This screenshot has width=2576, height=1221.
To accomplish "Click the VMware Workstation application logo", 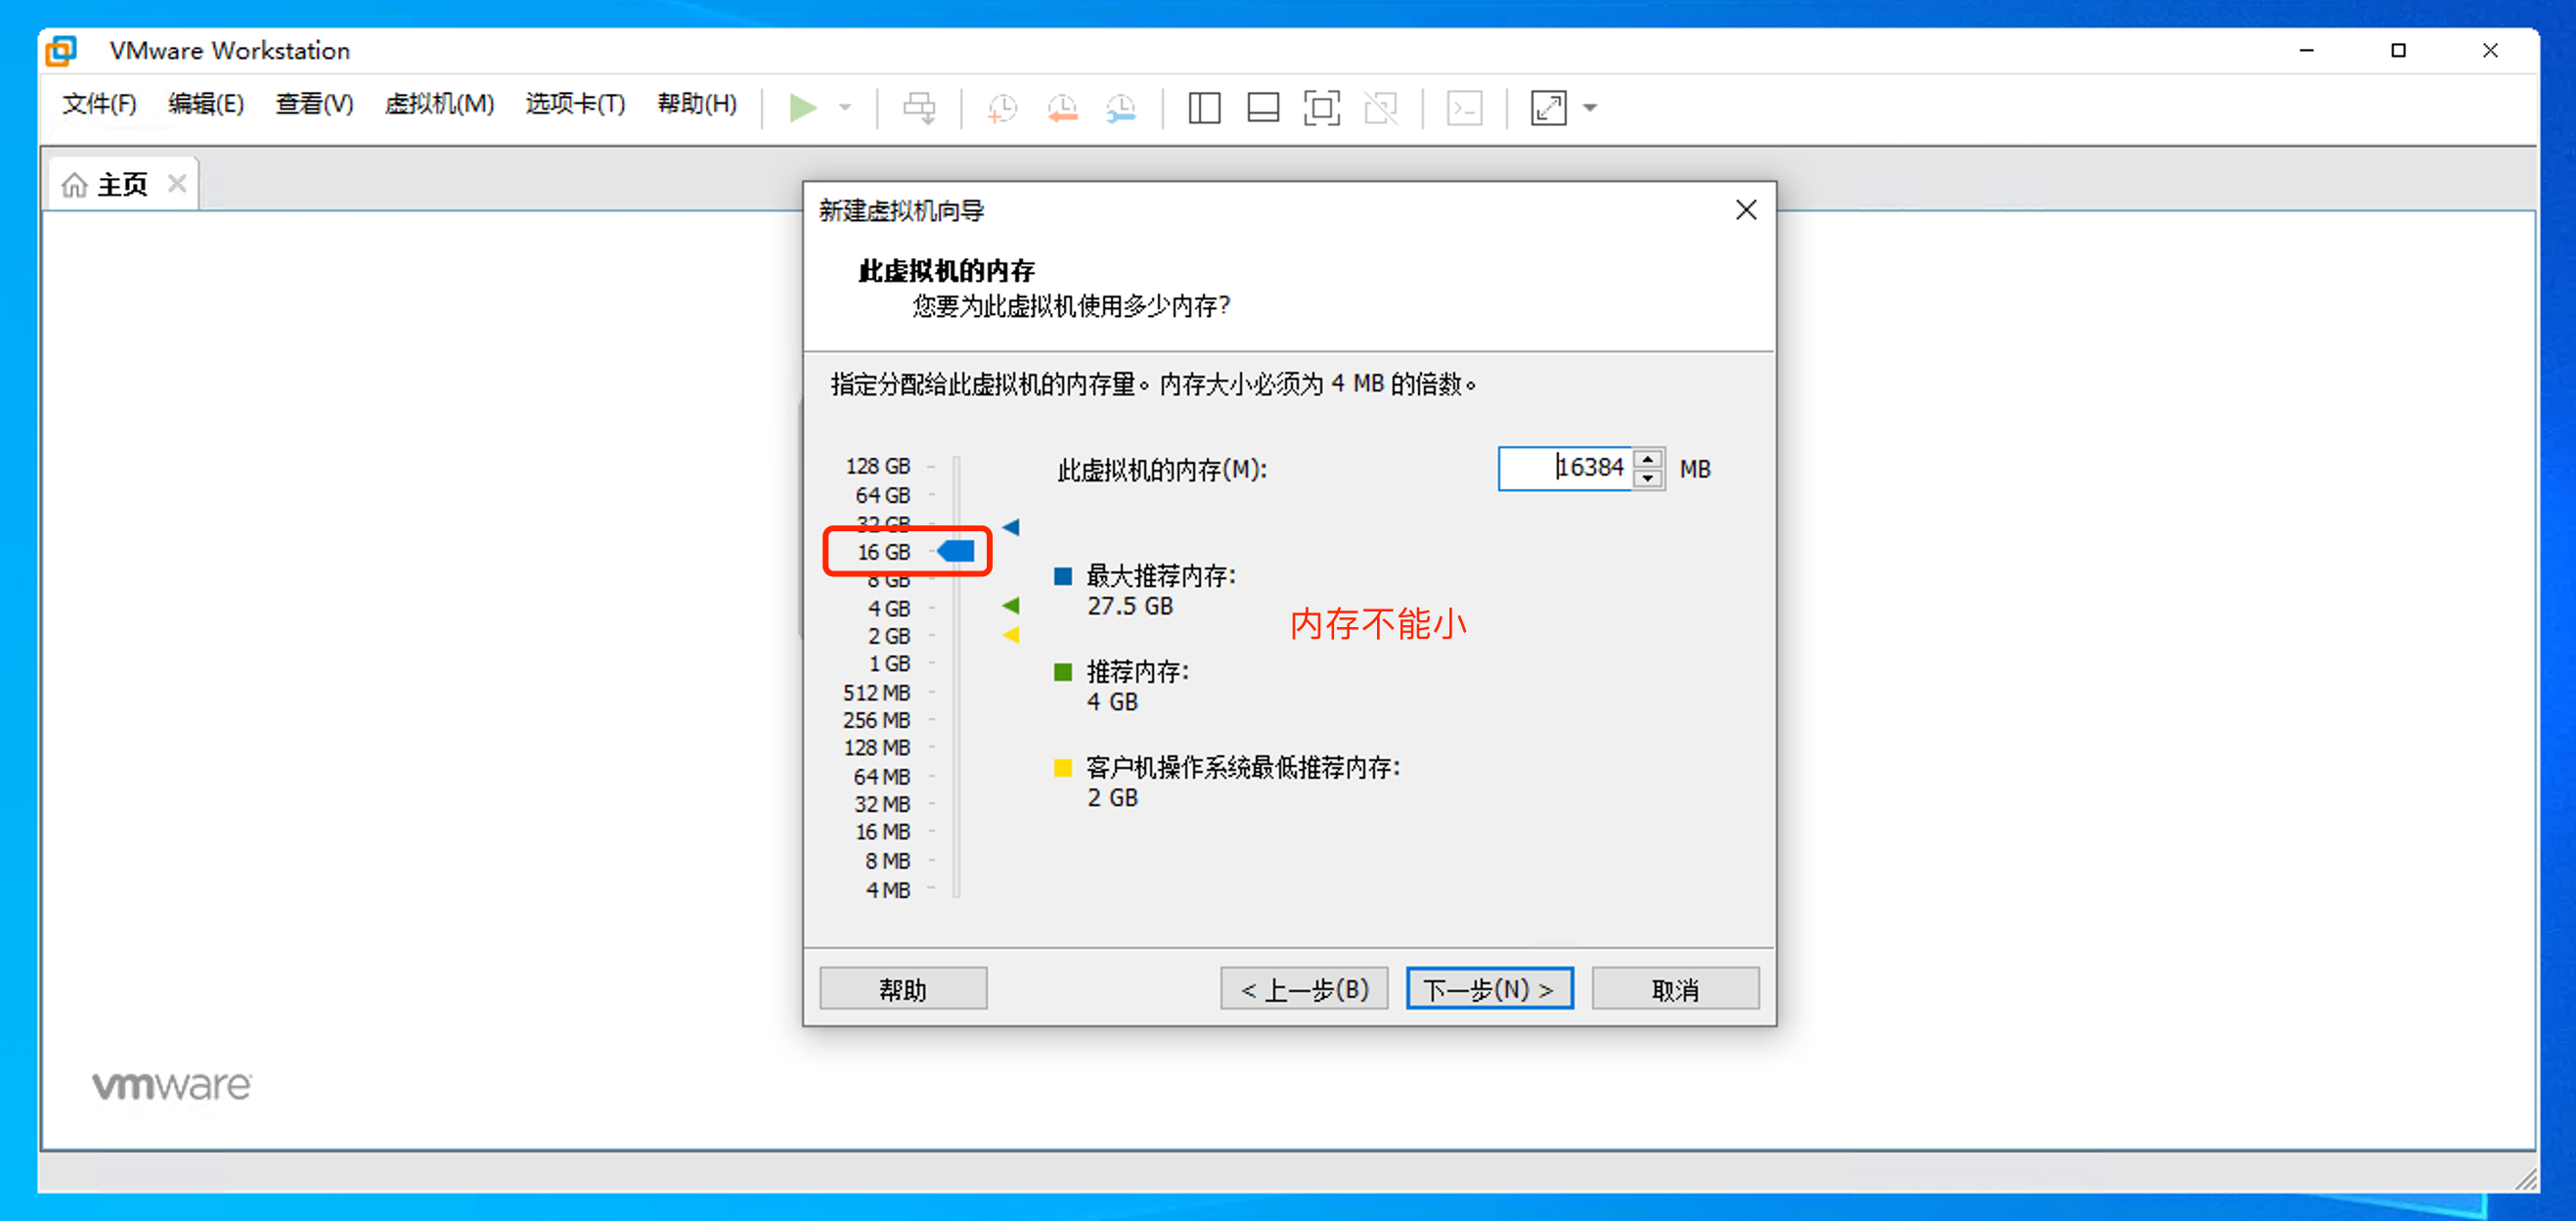I will pos(60,50).
